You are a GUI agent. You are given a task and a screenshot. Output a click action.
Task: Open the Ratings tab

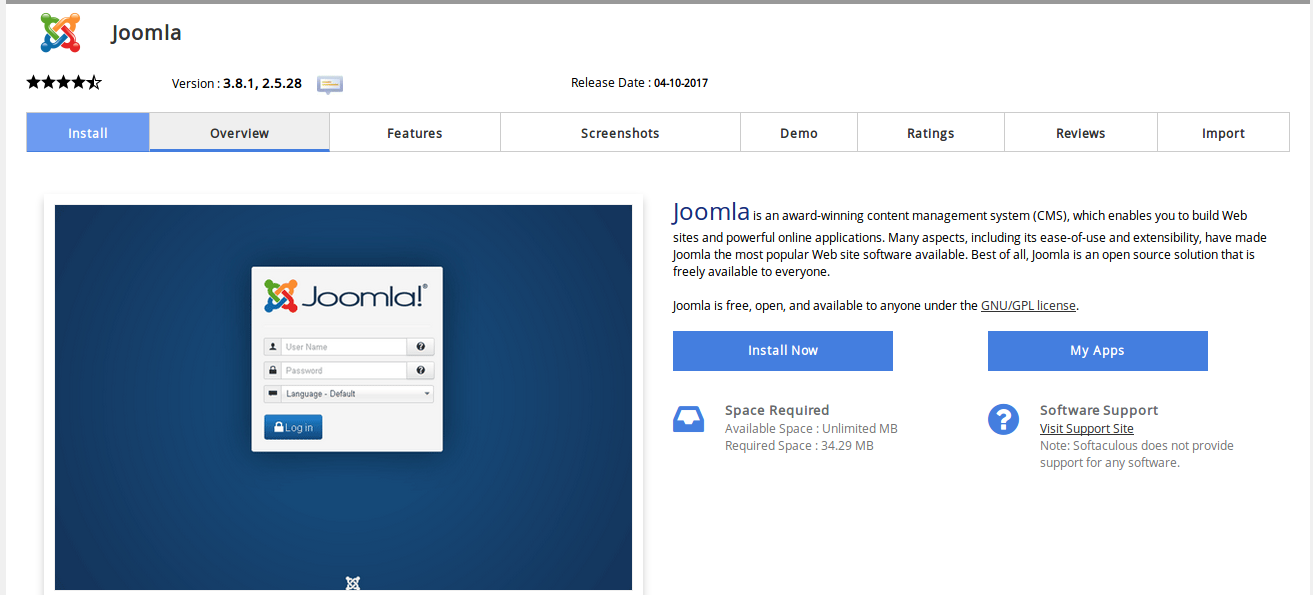931,132
